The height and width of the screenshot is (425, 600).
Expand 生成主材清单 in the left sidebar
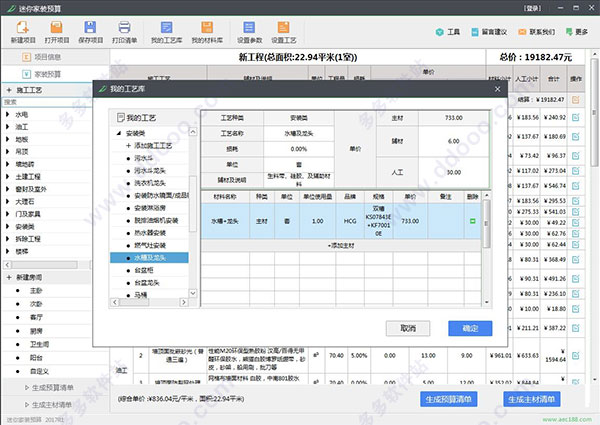[27, 405]
